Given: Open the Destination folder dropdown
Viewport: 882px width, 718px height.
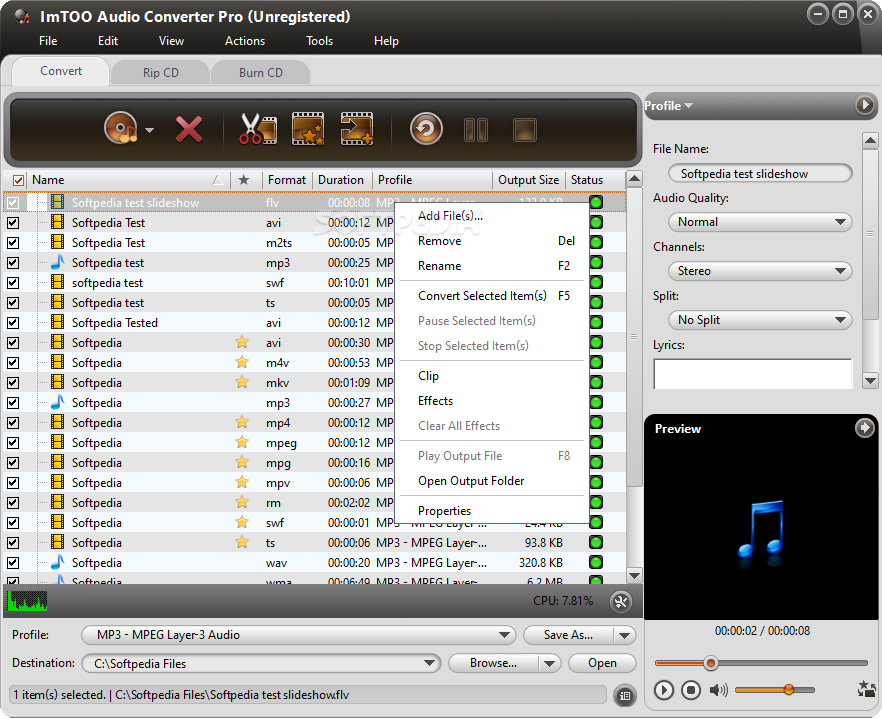Looking at the screenshot, I should point(262,663).
